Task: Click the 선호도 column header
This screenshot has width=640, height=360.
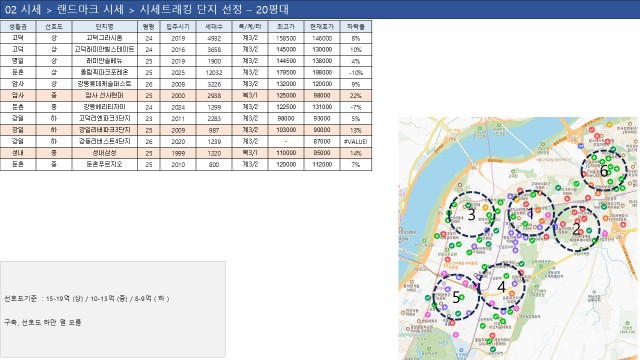Action: [54, 27]
